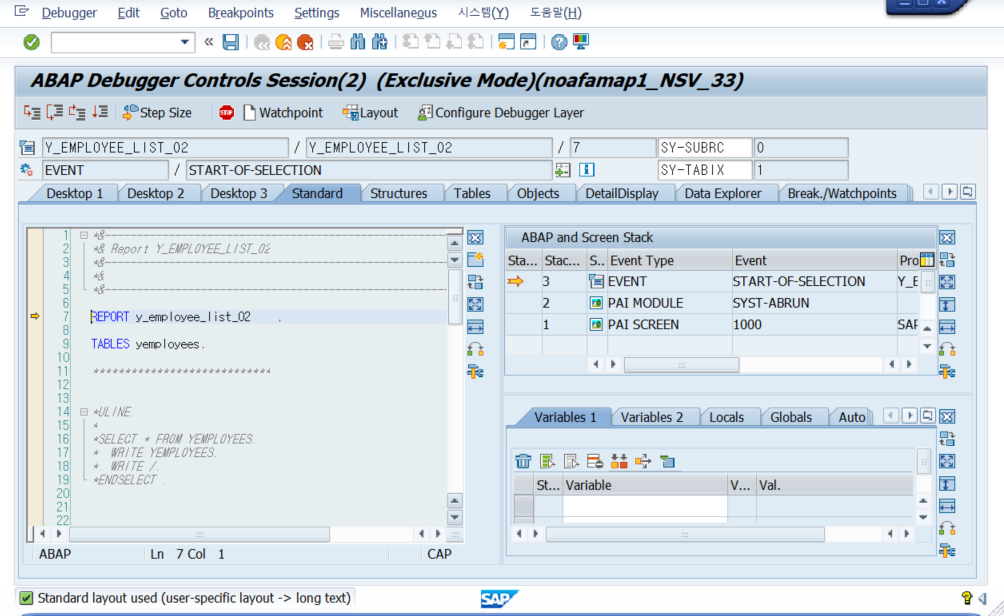Open the Goto menu
Screen dimensions: 1004x616
point(174,13)
